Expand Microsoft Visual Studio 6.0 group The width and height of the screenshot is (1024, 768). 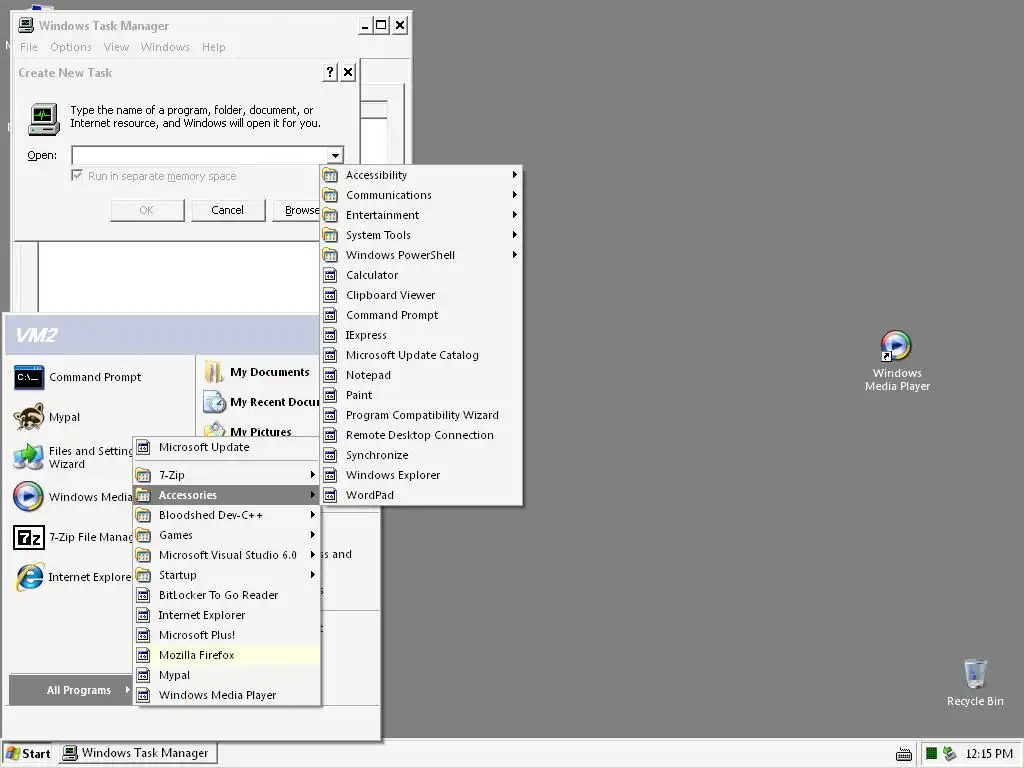point(227,555)
